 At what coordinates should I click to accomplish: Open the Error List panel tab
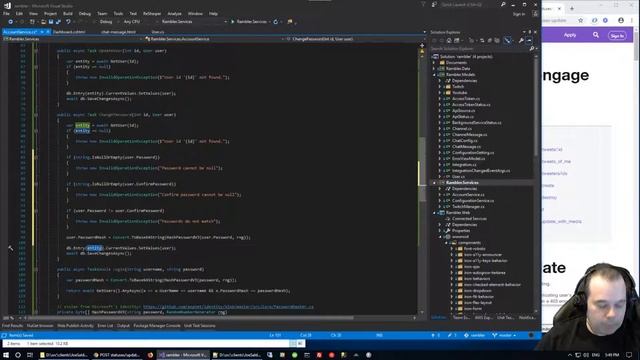(105, 326)
